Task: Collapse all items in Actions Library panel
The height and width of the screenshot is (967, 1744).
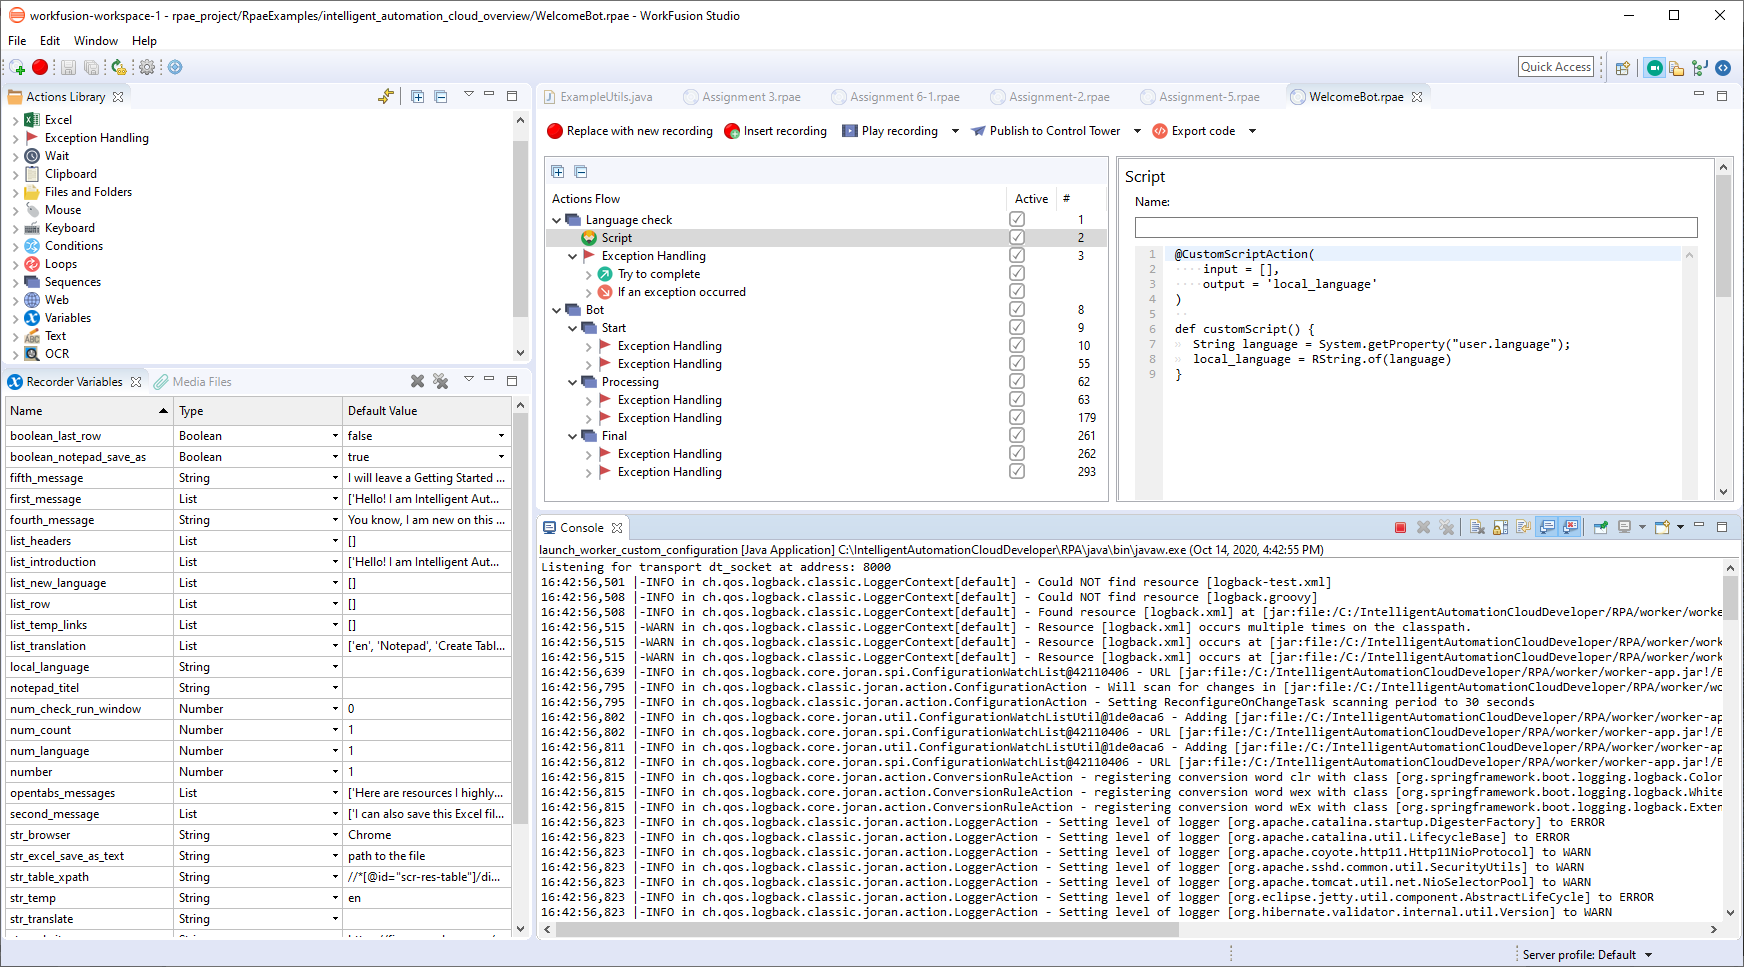Action: coord(440,96)
